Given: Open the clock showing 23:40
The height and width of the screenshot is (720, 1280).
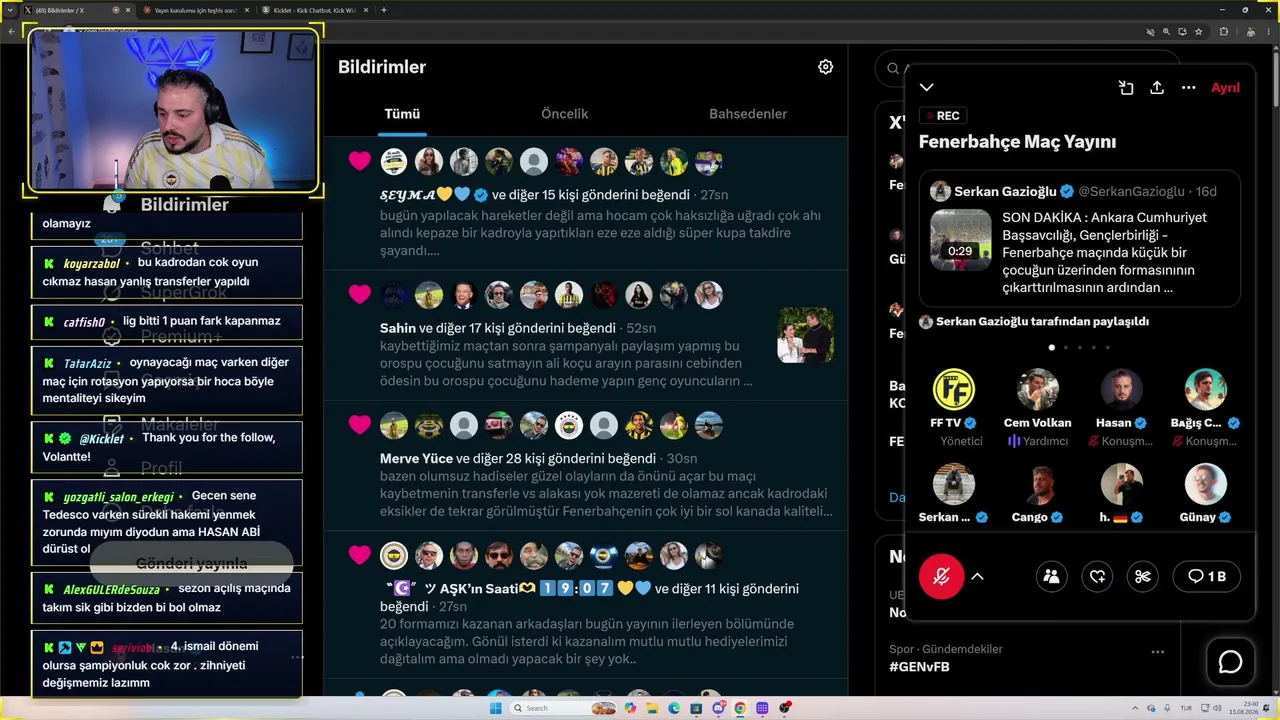Looking at the screenshot, I should point(1243,708).
